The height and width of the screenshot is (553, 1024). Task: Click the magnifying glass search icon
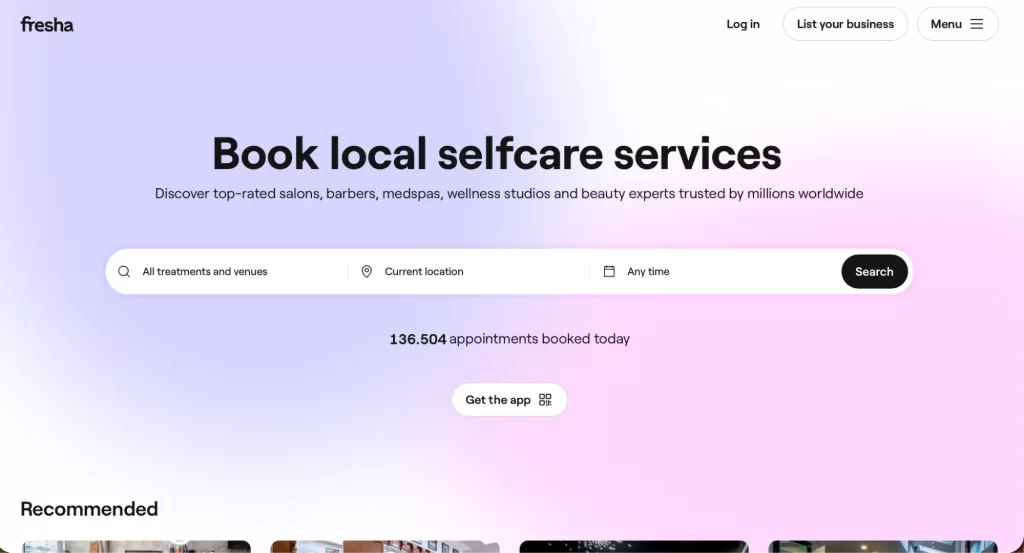124,272
